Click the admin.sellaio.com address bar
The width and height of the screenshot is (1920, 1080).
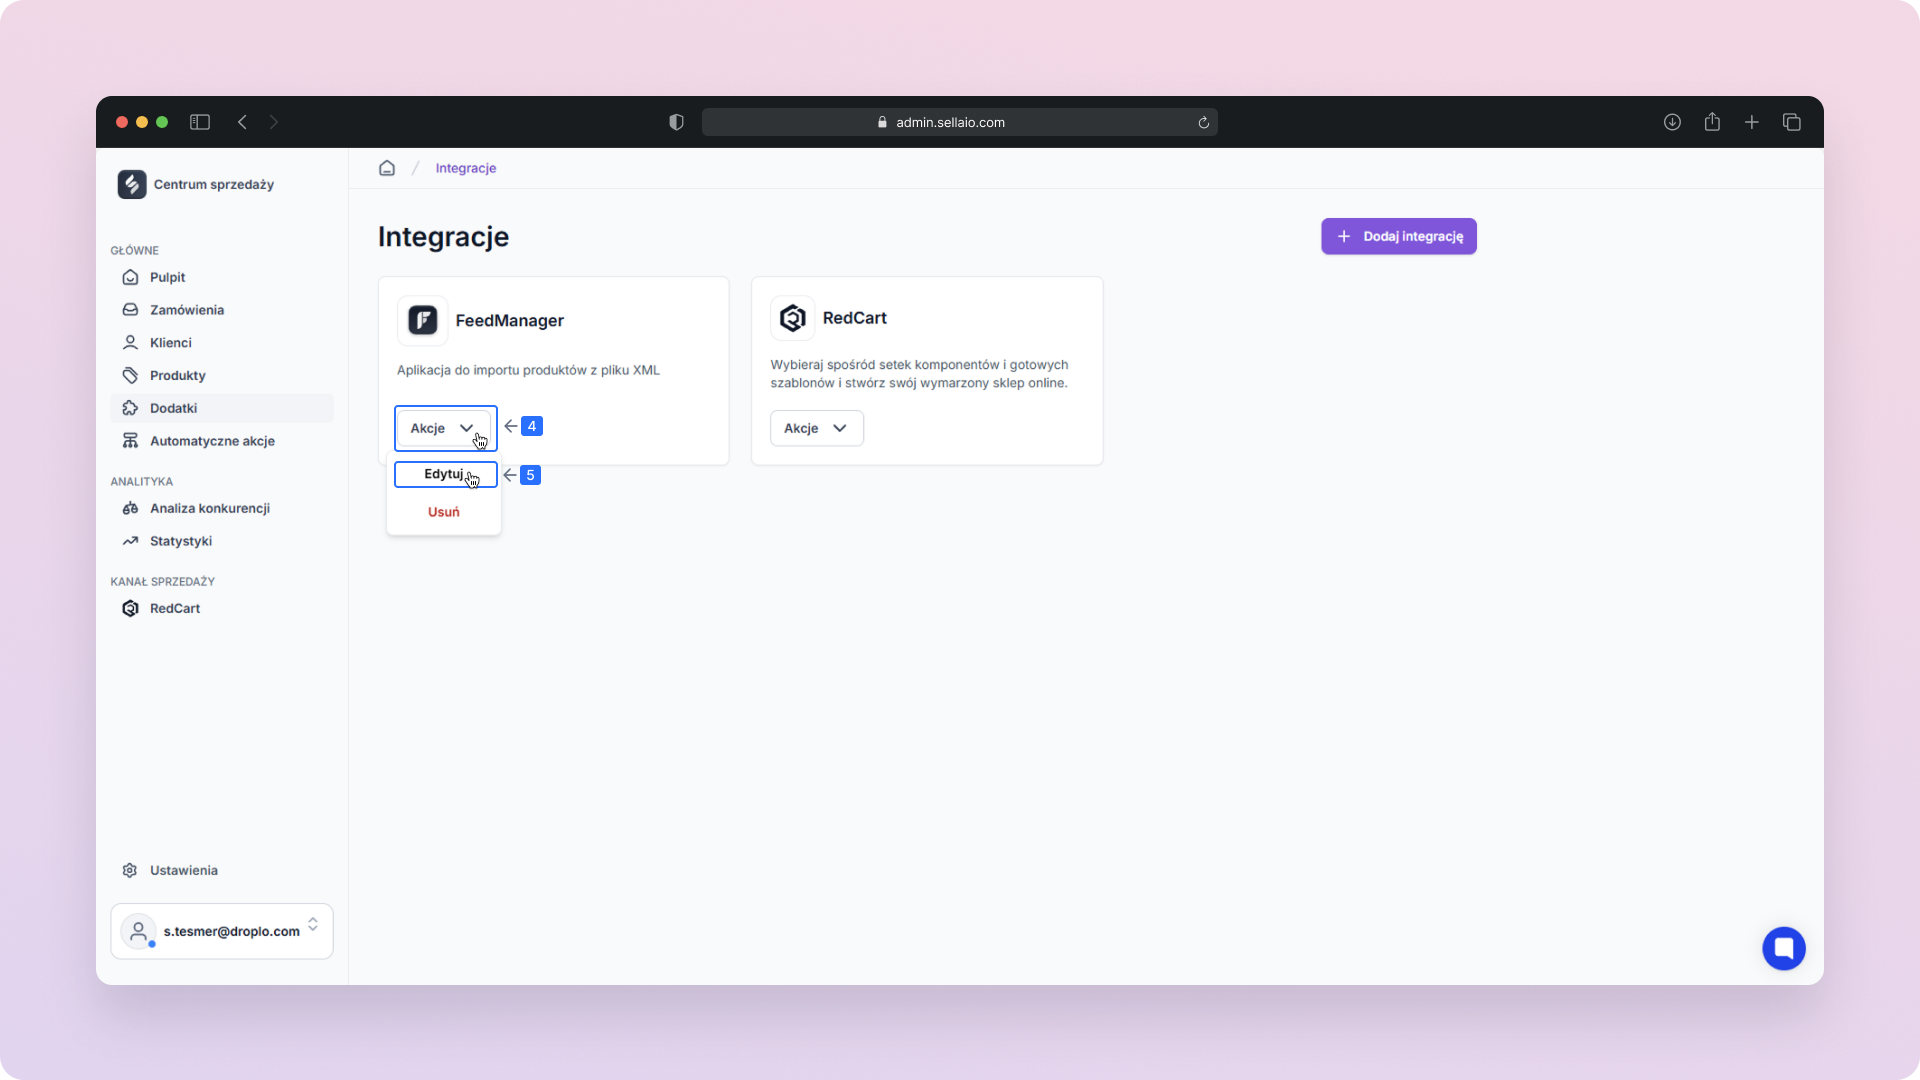click(960, 122)
